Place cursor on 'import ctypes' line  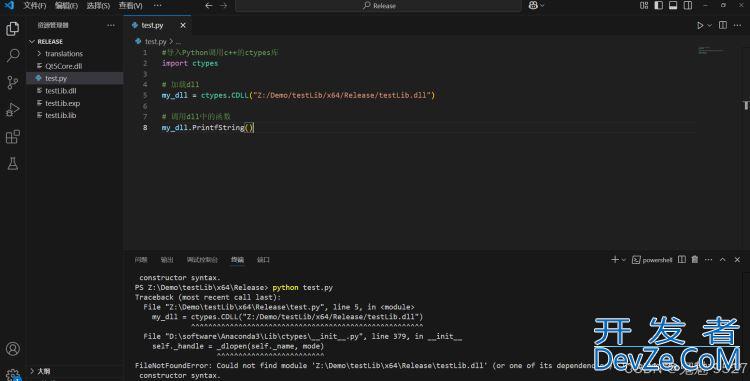(x=189, y=63)
